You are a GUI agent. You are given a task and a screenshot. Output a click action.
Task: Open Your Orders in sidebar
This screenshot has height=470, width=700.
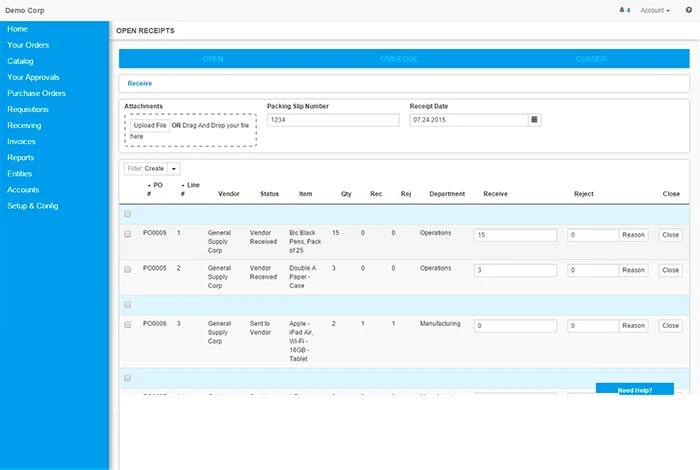[x=28, y=45]
